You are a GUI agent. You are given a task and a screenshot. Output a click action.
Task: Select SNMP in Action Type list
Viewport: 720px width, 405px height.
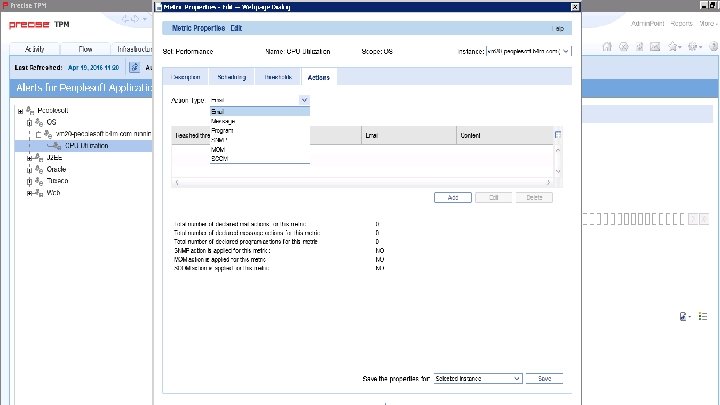point(260,140)
